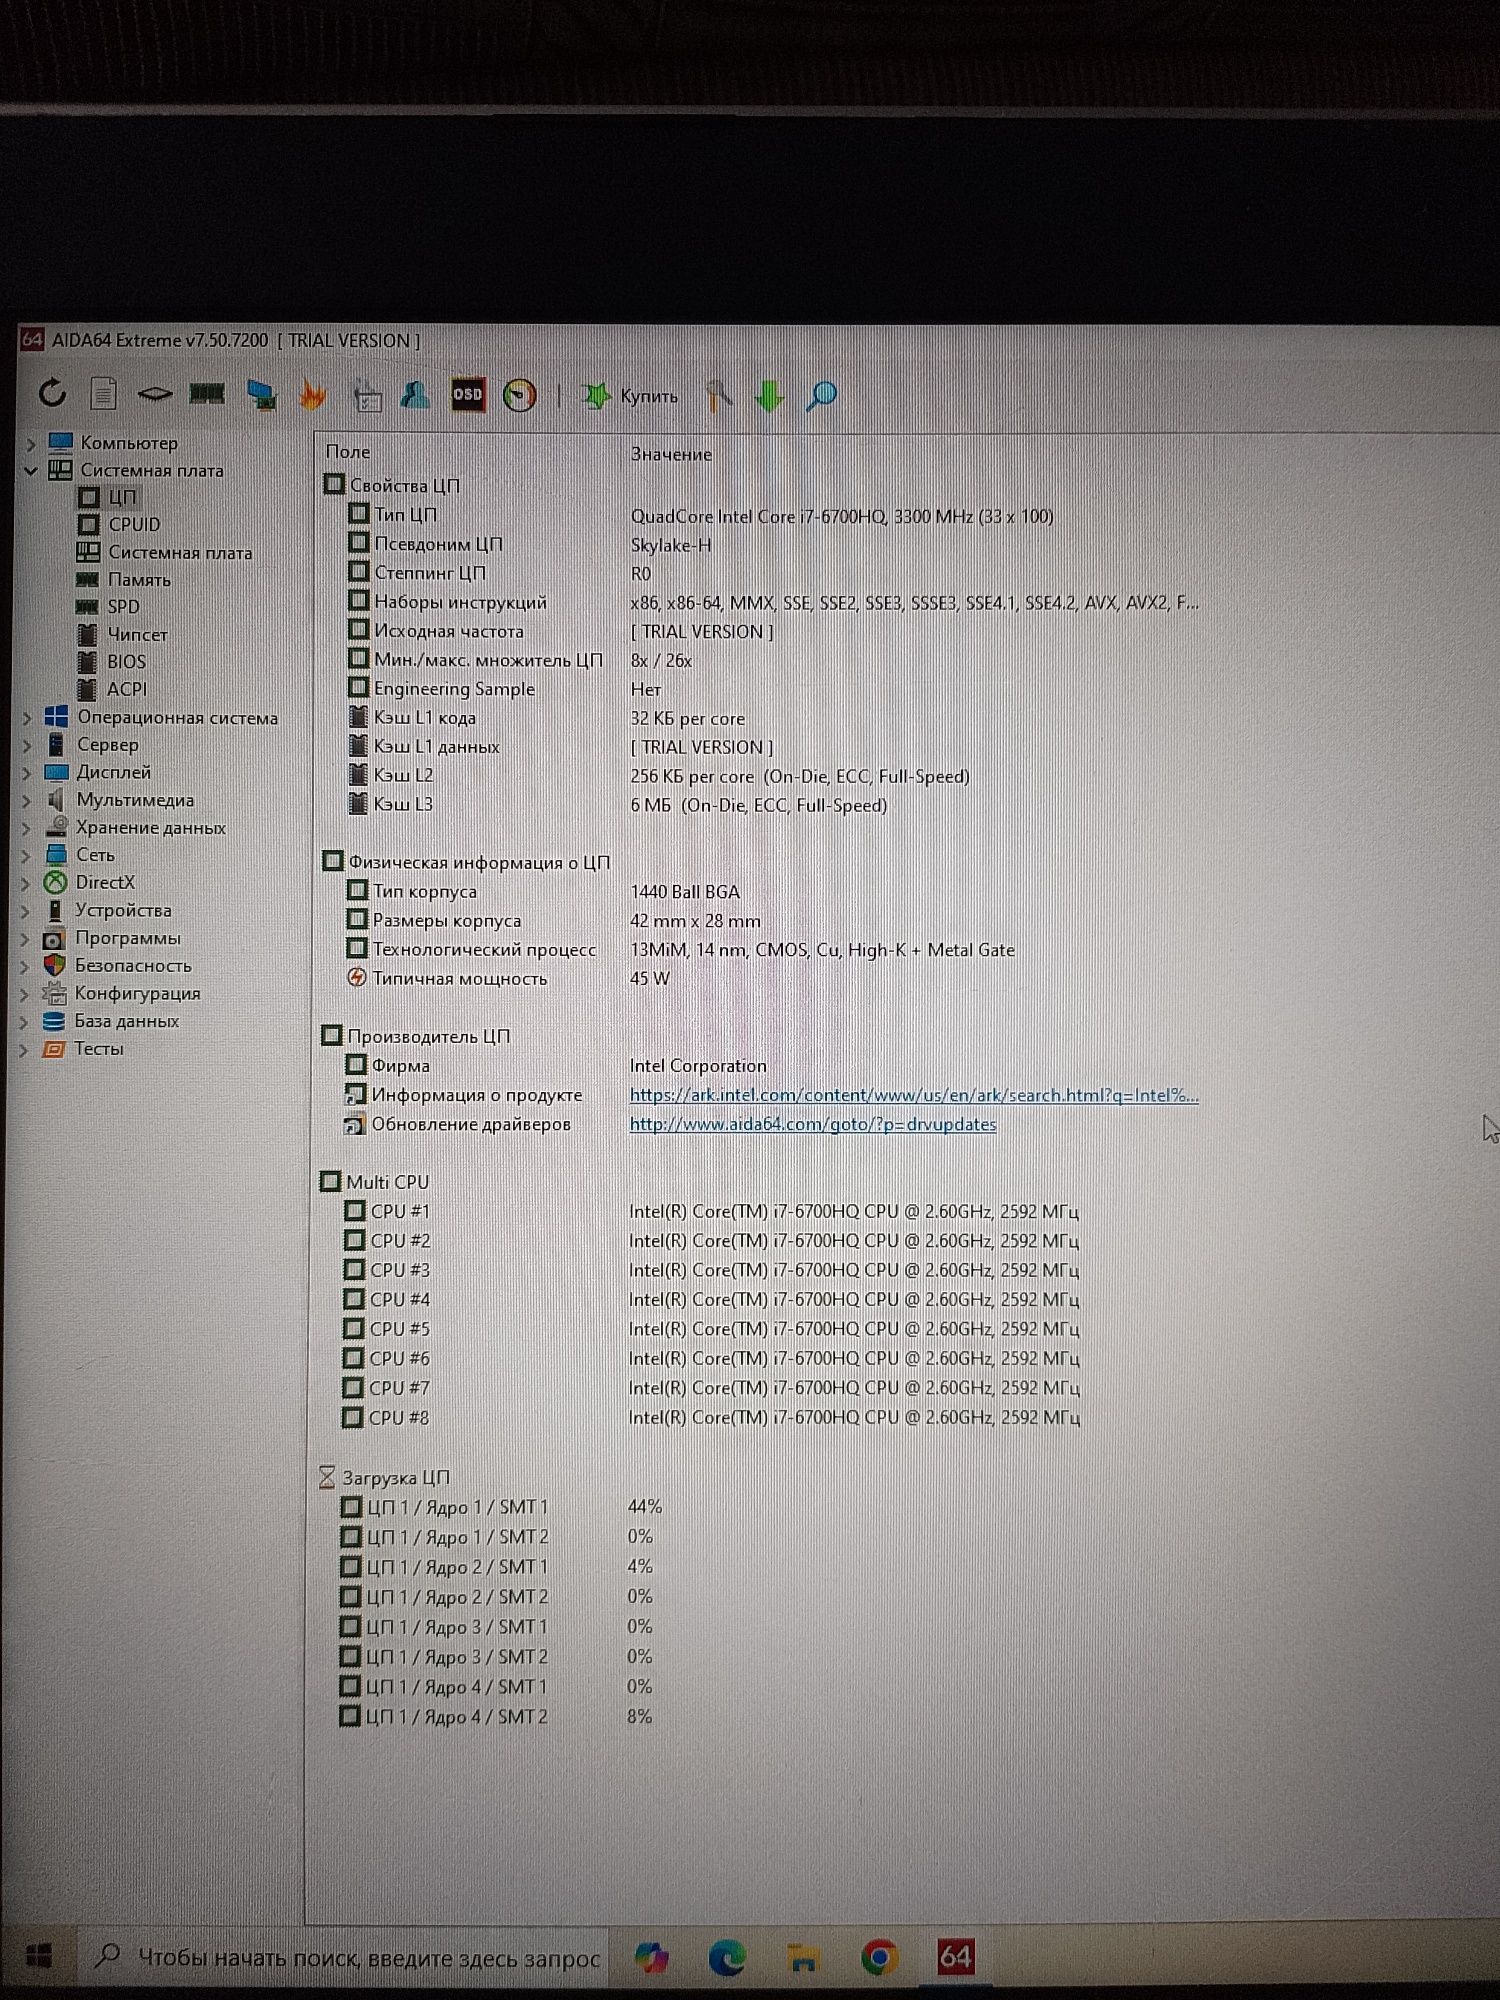Open Google Chrome from taskbar
Viewport: 1500px width, 2000px height.
(x=879, y=1957)
